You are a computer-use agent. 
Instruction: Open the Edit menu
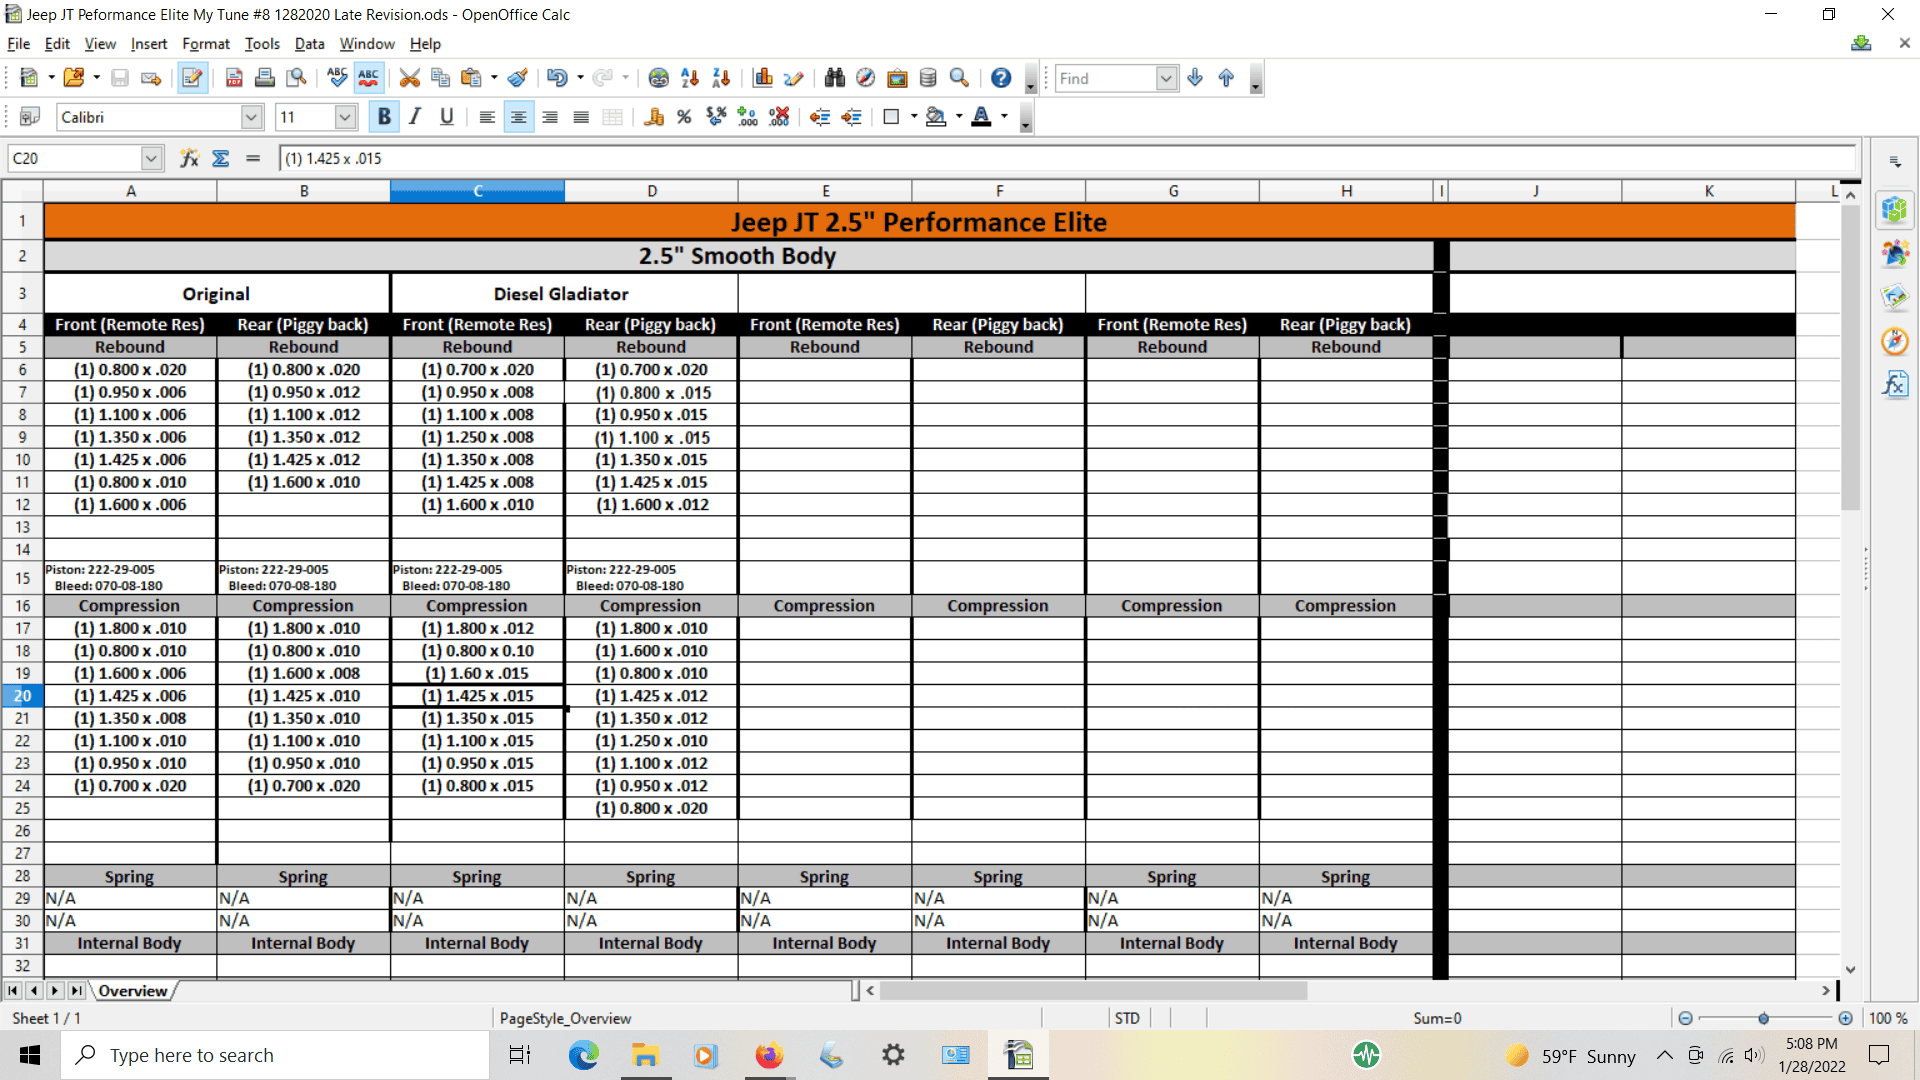(x=57, y=44)
